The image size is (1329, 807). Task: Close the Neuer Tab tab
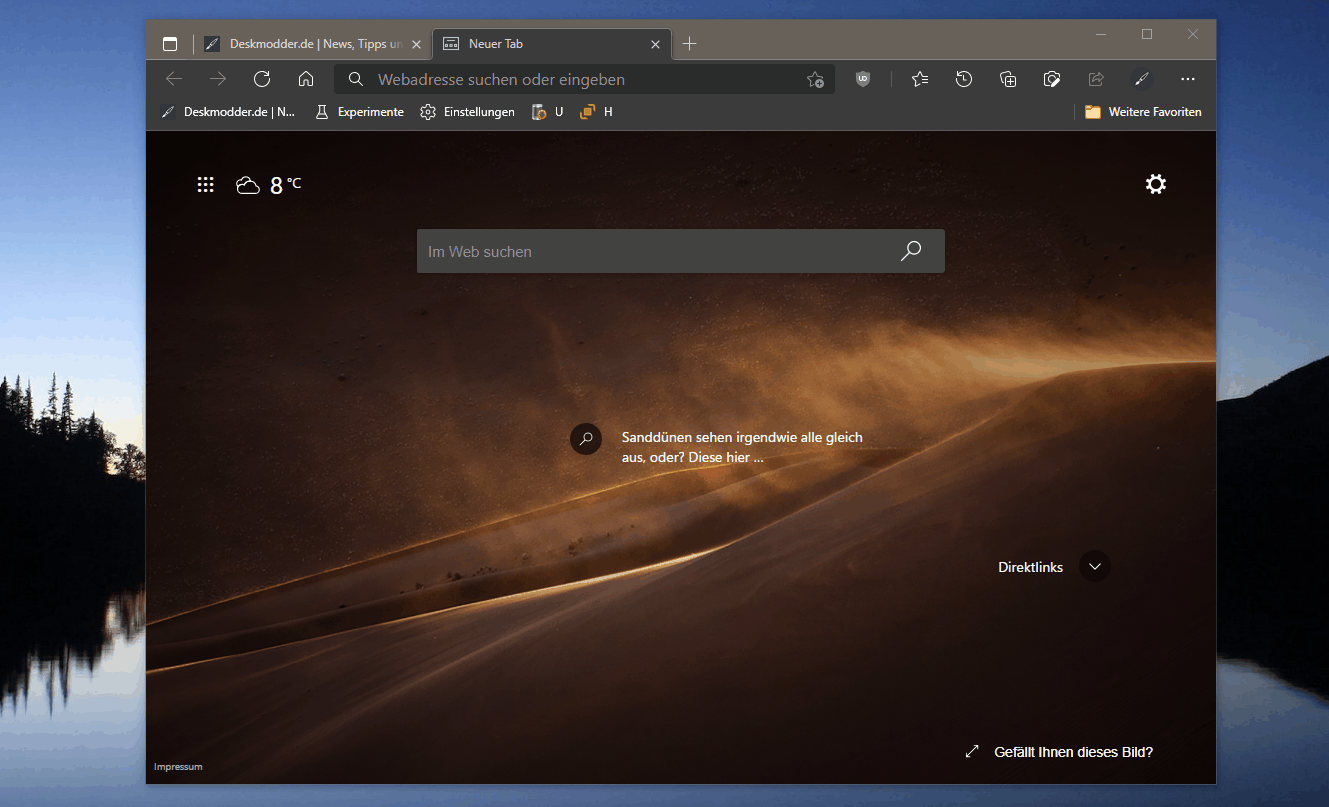(x=656, y=44)
